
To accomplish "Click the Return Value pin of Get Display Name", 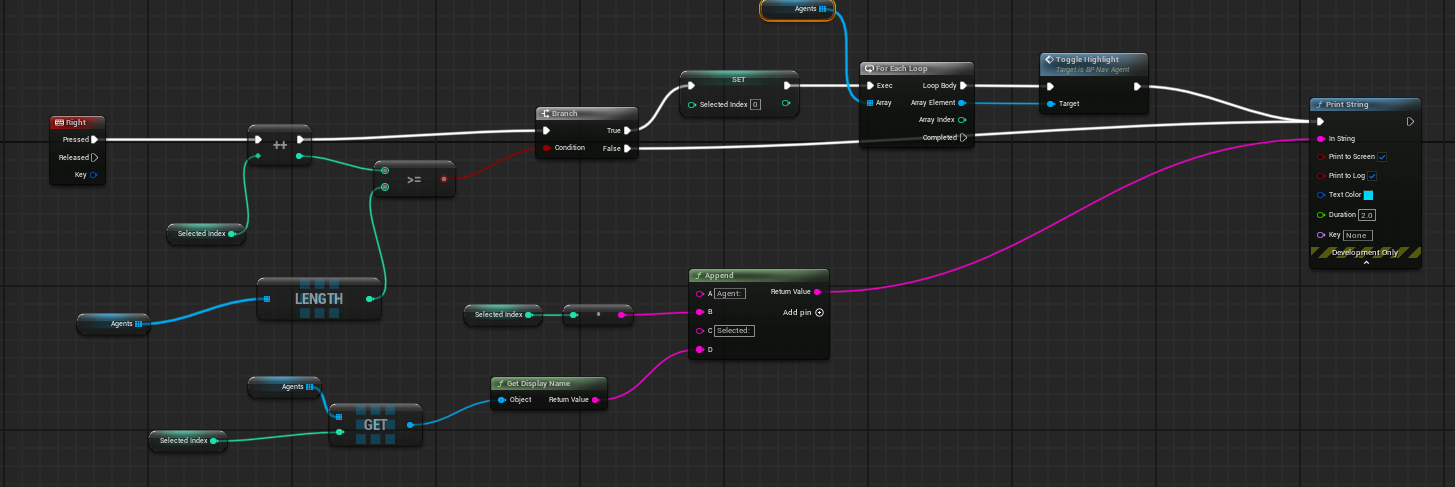I will click(596, 400).
